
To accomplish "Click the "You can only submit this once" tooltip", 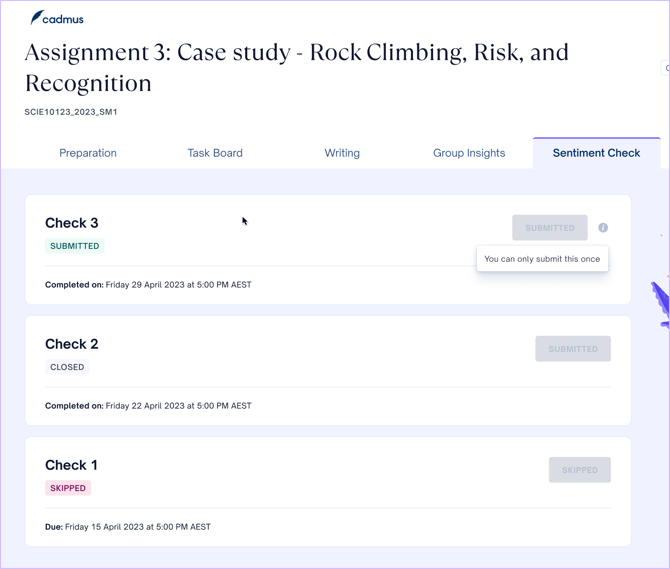I will tap(542, 259).
